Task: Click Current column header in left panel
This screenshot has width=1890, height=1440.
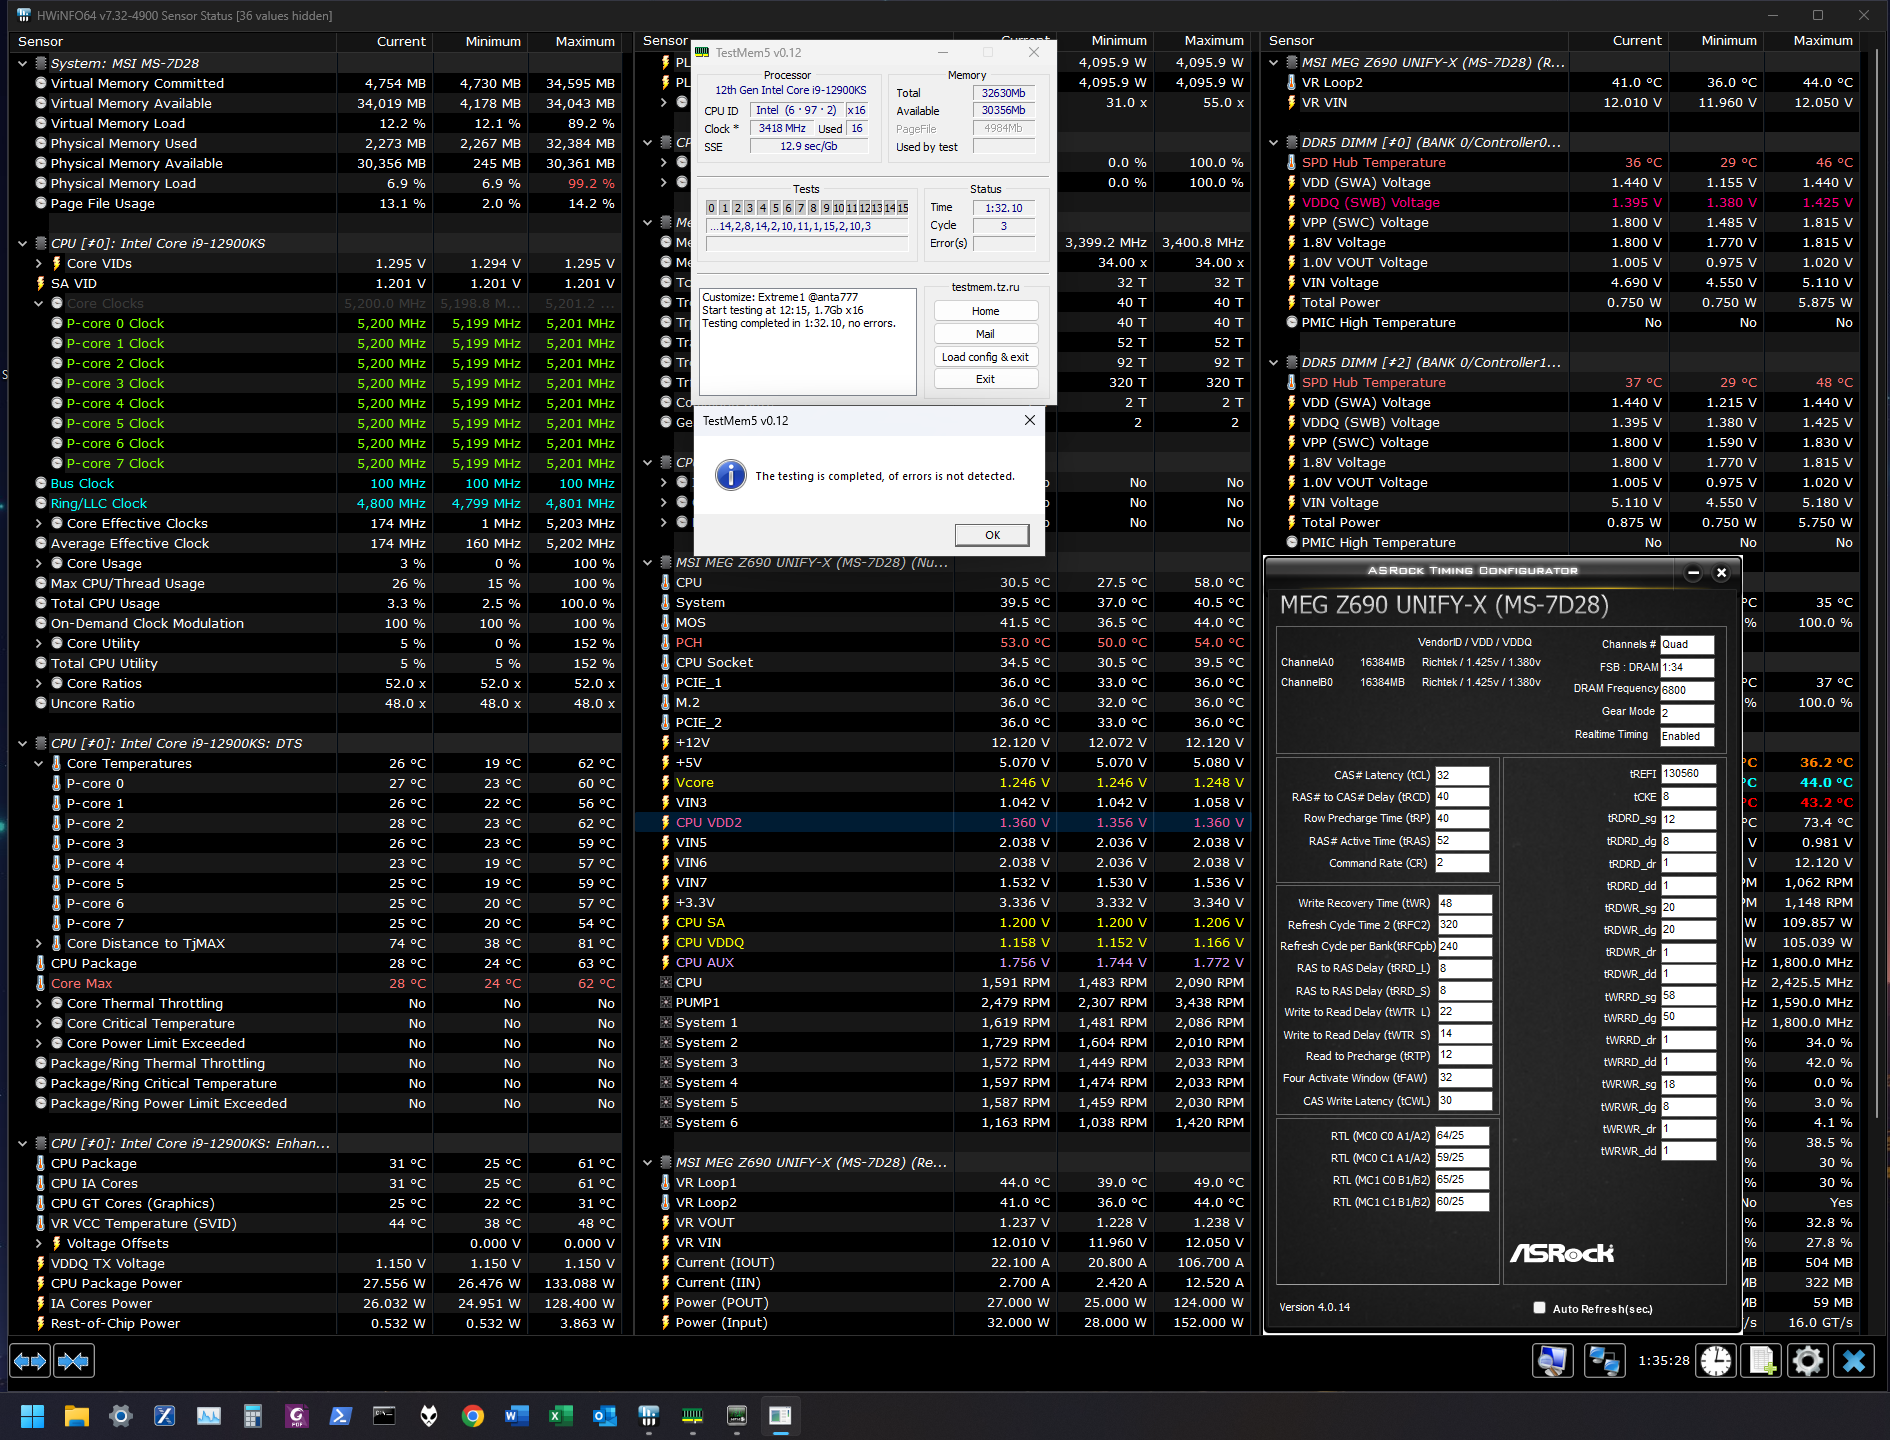Action: coord(384,41)
